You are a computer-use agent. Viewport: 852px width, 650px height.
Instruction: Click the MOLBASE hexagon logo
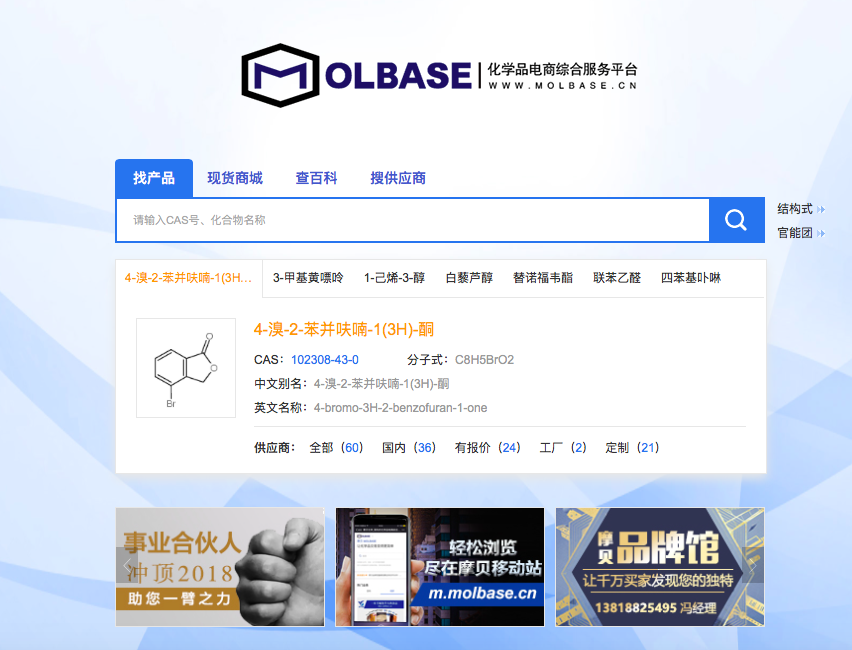click(x=280, y=76)
